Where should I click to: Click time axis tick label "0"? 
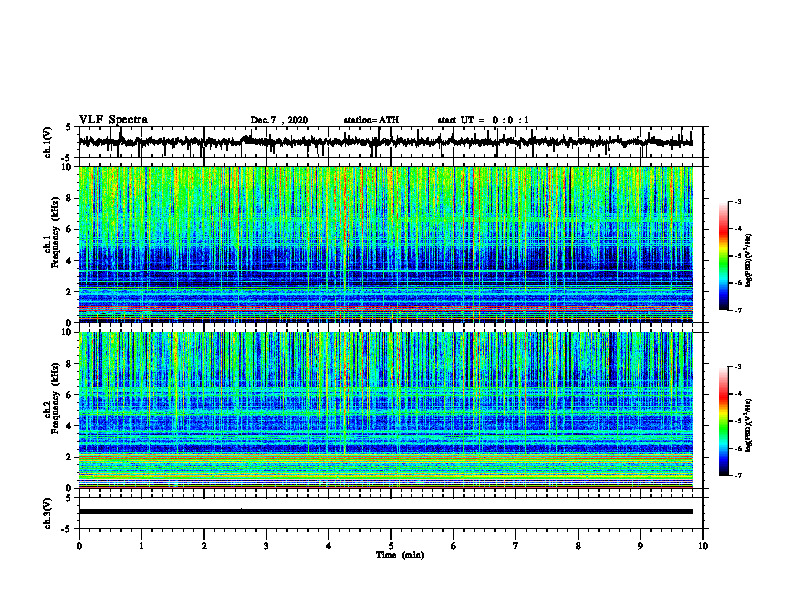tap(79, 546)
